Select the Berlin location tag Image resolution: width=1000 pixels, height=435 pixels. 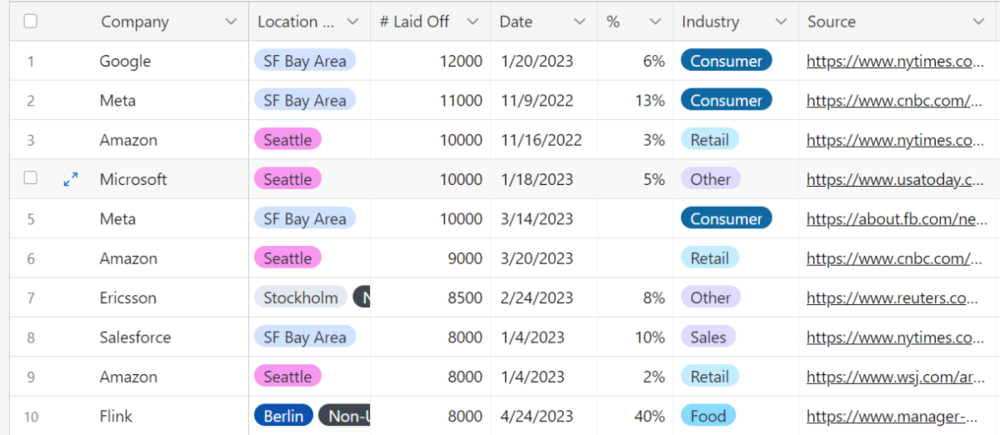(x=284, y=416)
